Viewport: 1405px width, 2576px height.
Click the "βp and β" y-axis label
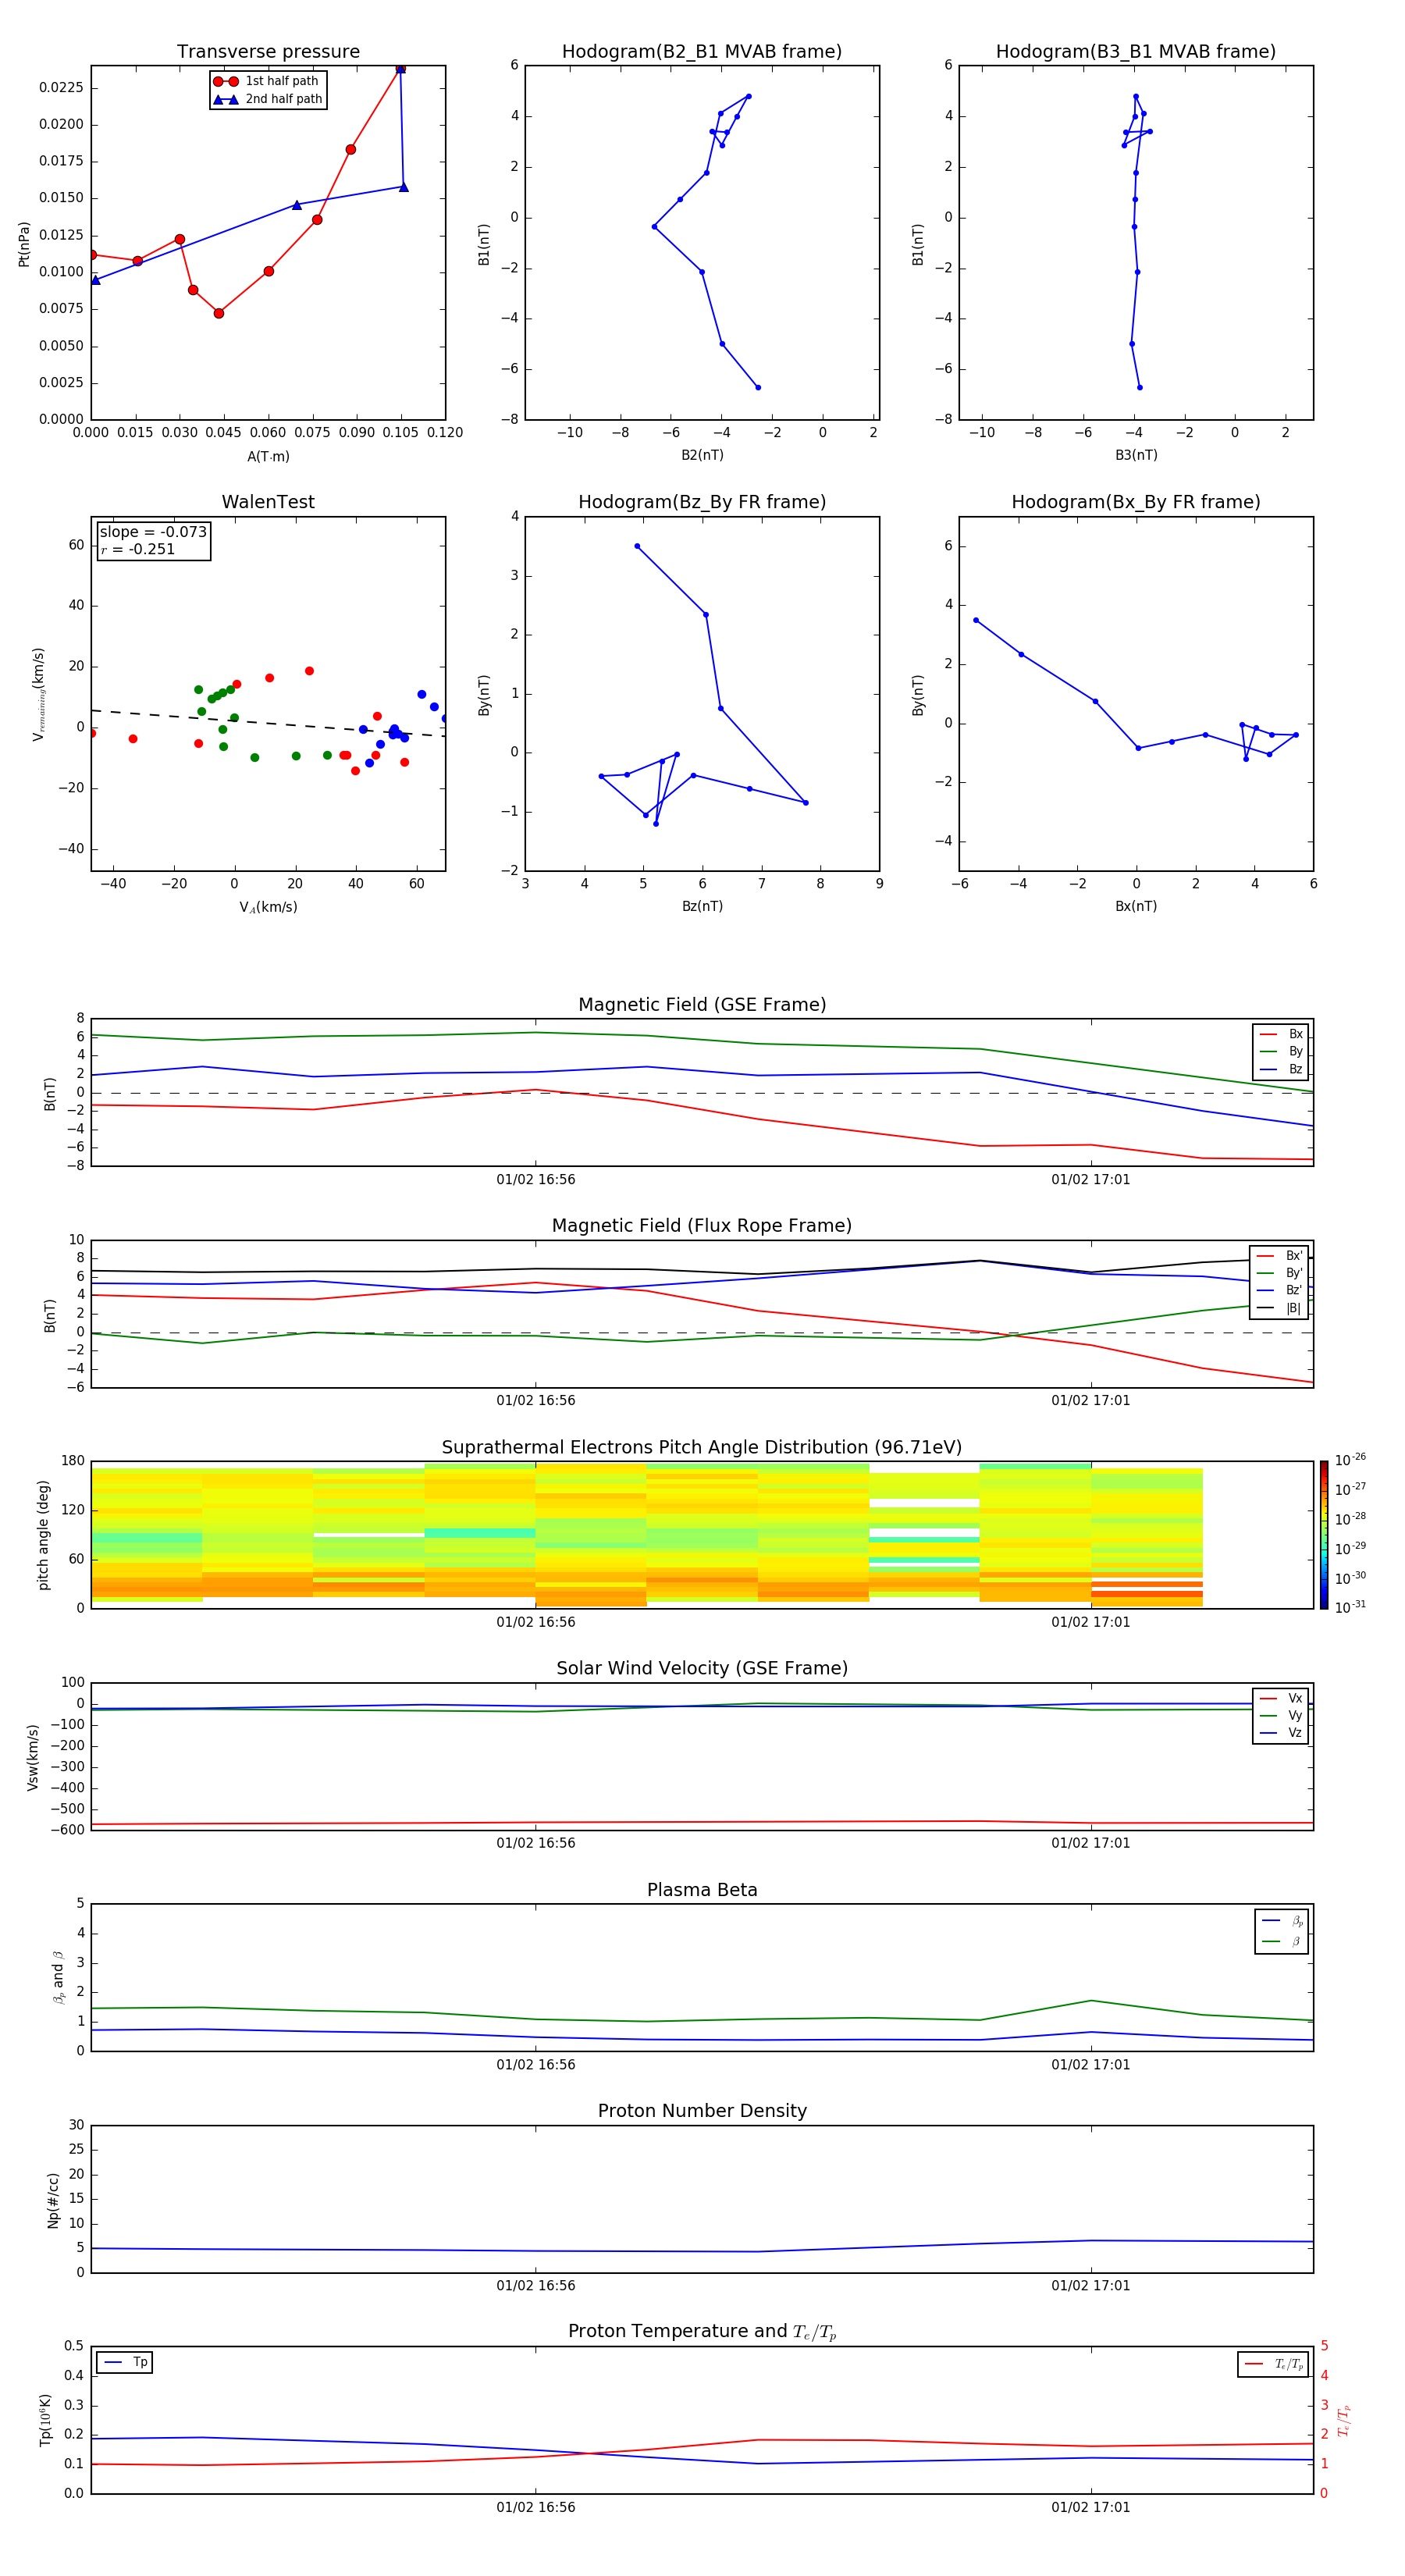[x=58, y=1977]
